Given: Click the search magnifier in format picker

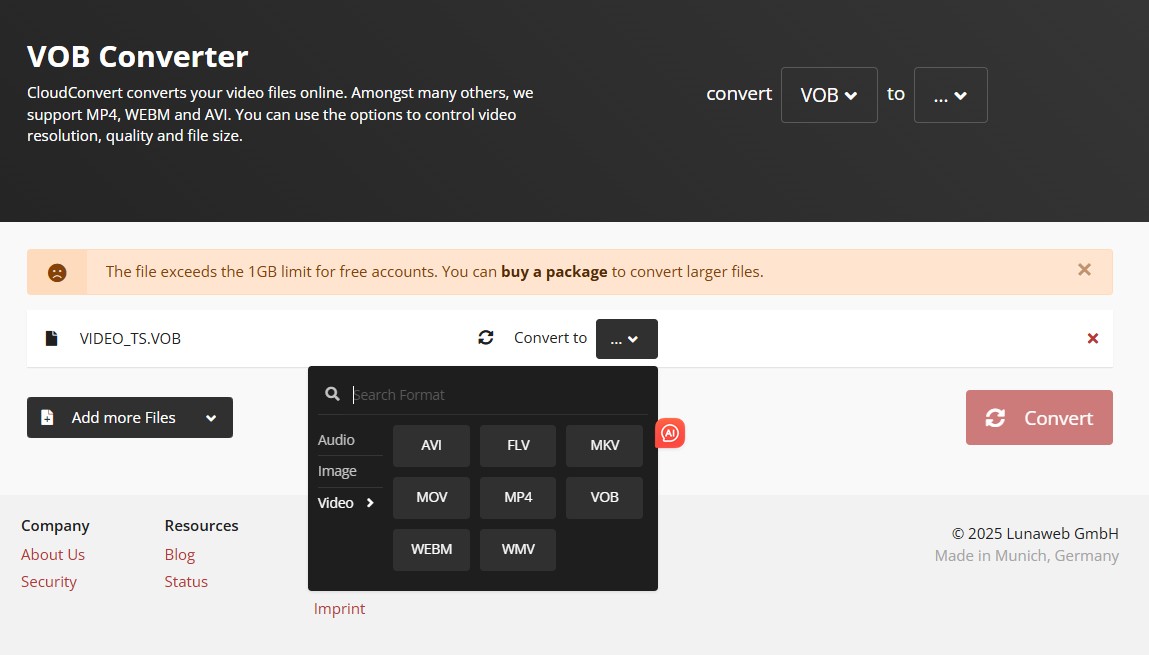Looking at the screenshot, I should point(332,394).
